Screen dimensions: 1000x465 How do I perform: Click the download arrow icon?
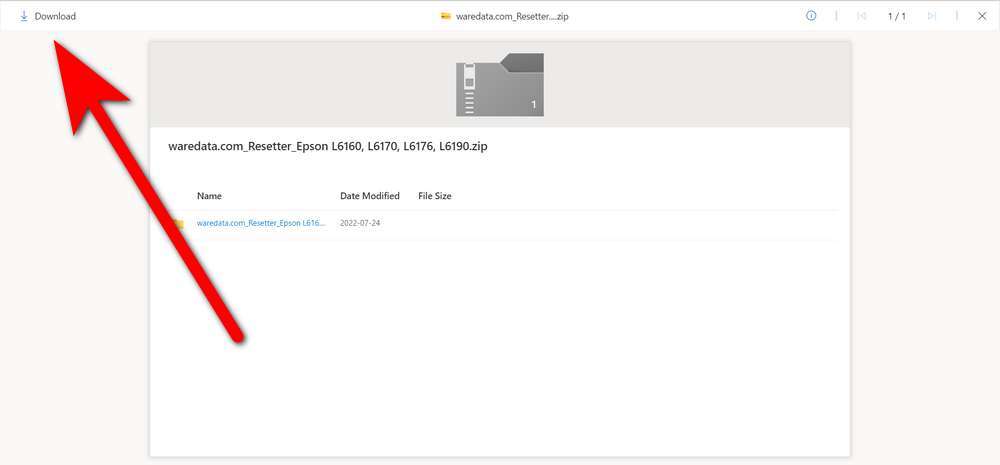[x=24, y=16]
